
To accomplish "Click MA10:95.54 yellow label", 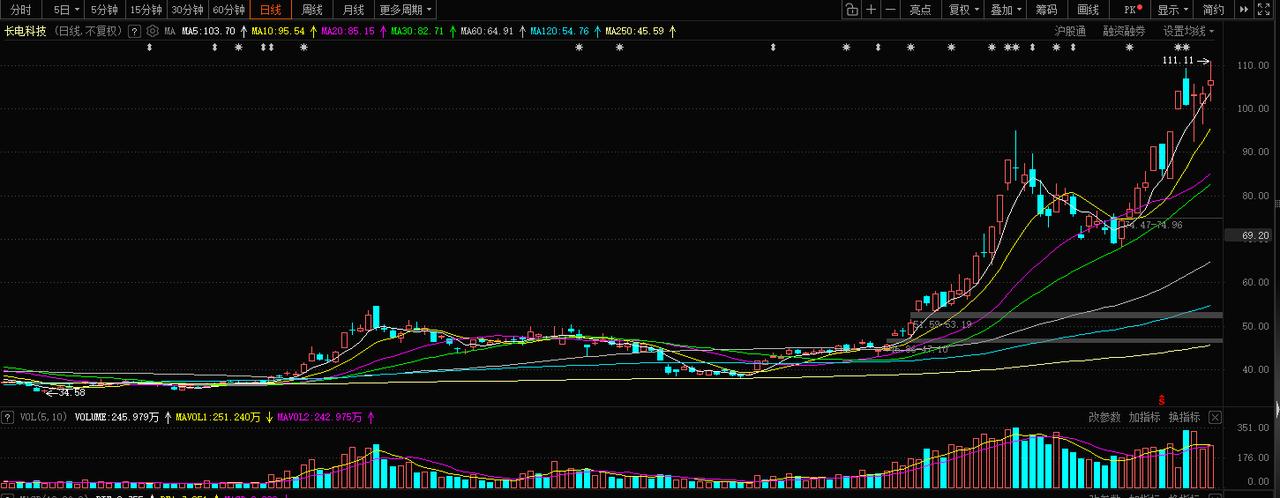I will [278, 31].
